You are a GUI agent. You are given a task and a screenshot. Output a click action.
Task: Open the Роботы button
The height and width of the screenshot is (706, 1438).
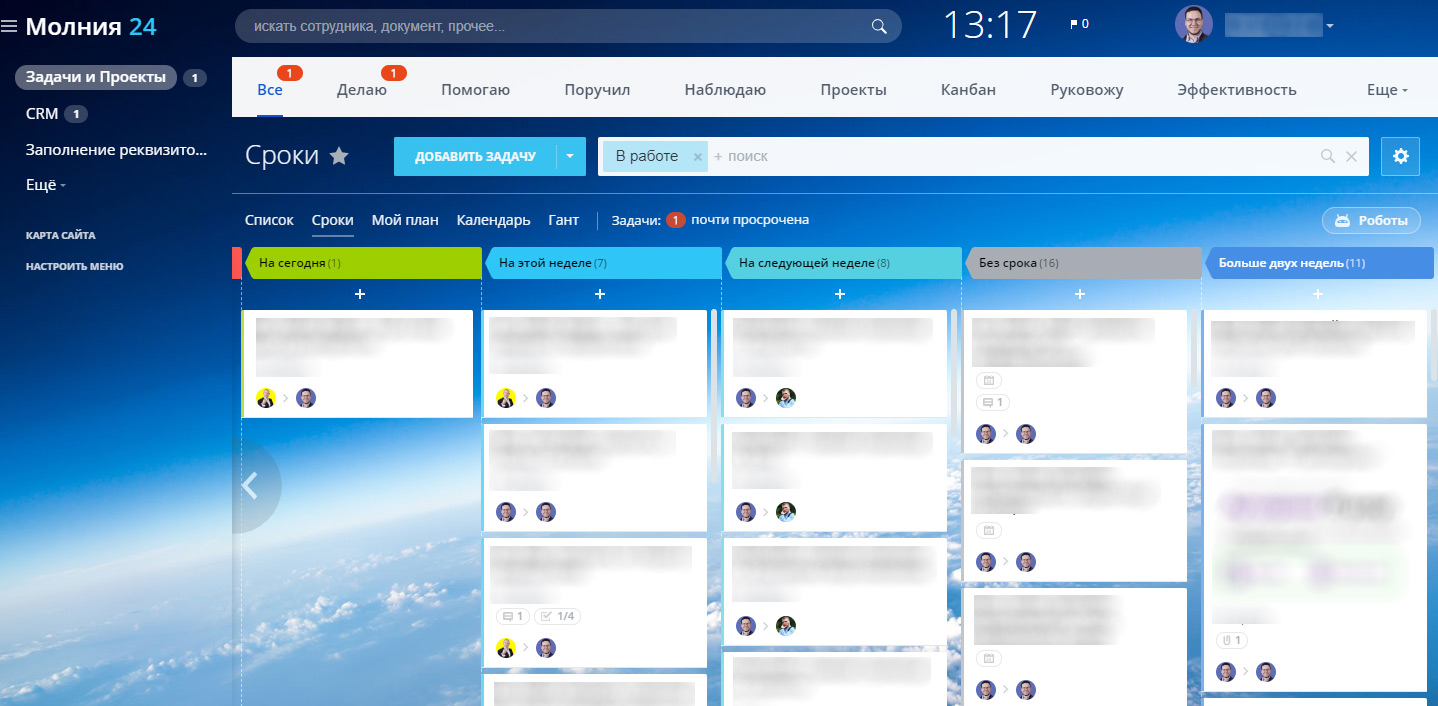(1371, 221)
